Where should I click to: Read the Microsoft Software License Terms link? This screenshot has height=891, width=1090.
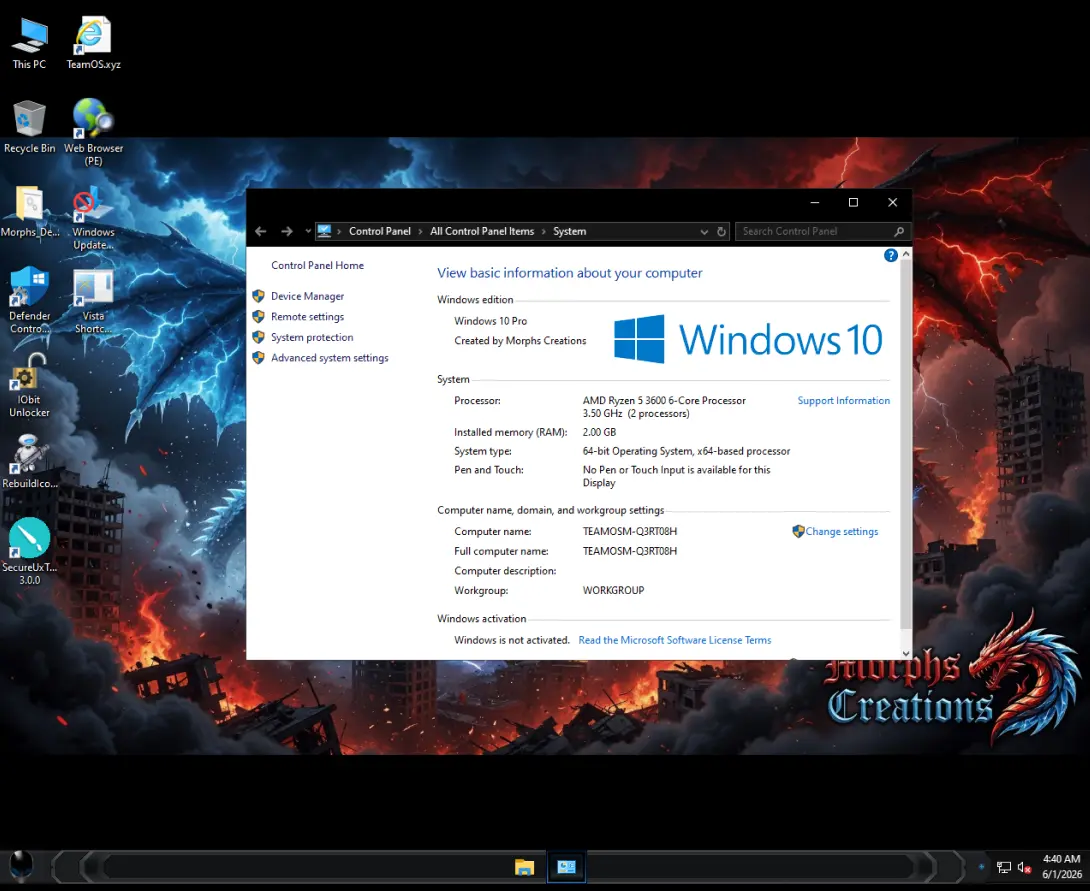674,640
